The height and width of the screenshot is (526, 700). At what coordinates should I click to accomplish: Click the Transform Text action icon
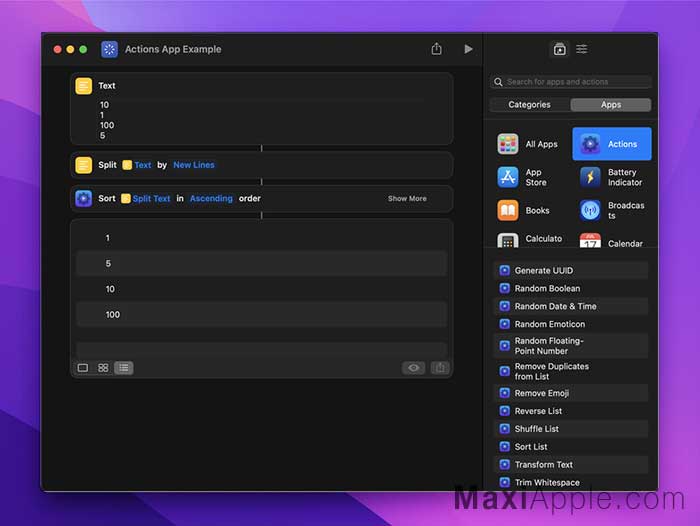[x=504, y=464]
